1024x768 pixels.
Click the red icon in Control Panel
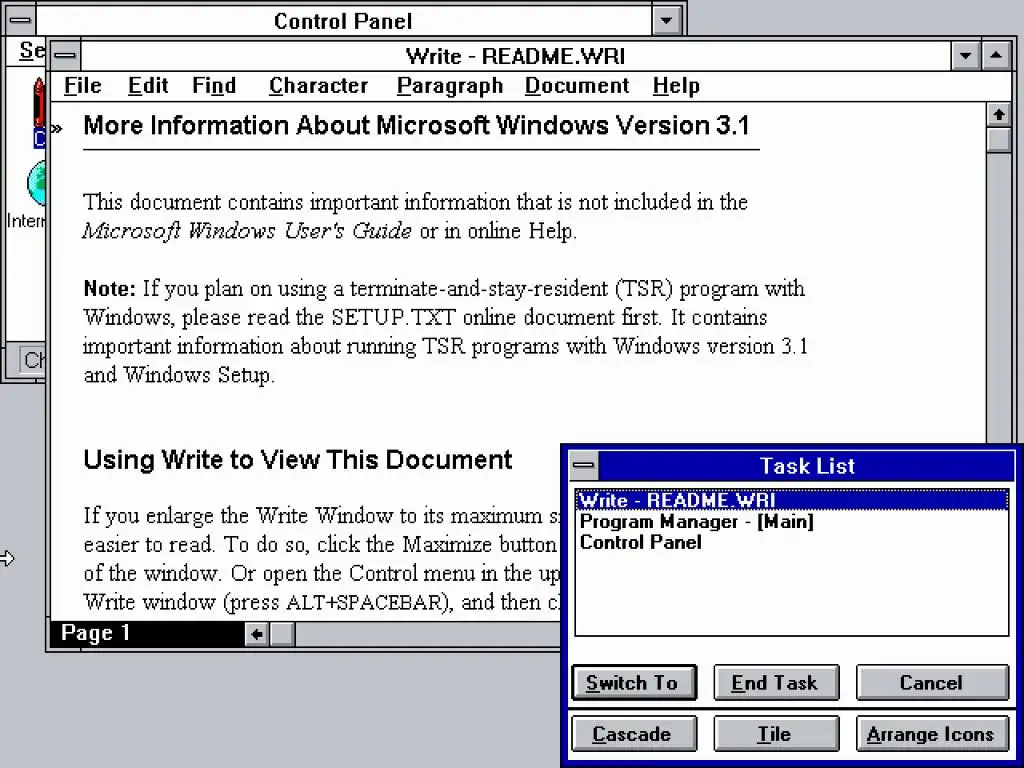click(x=39, y=103)
